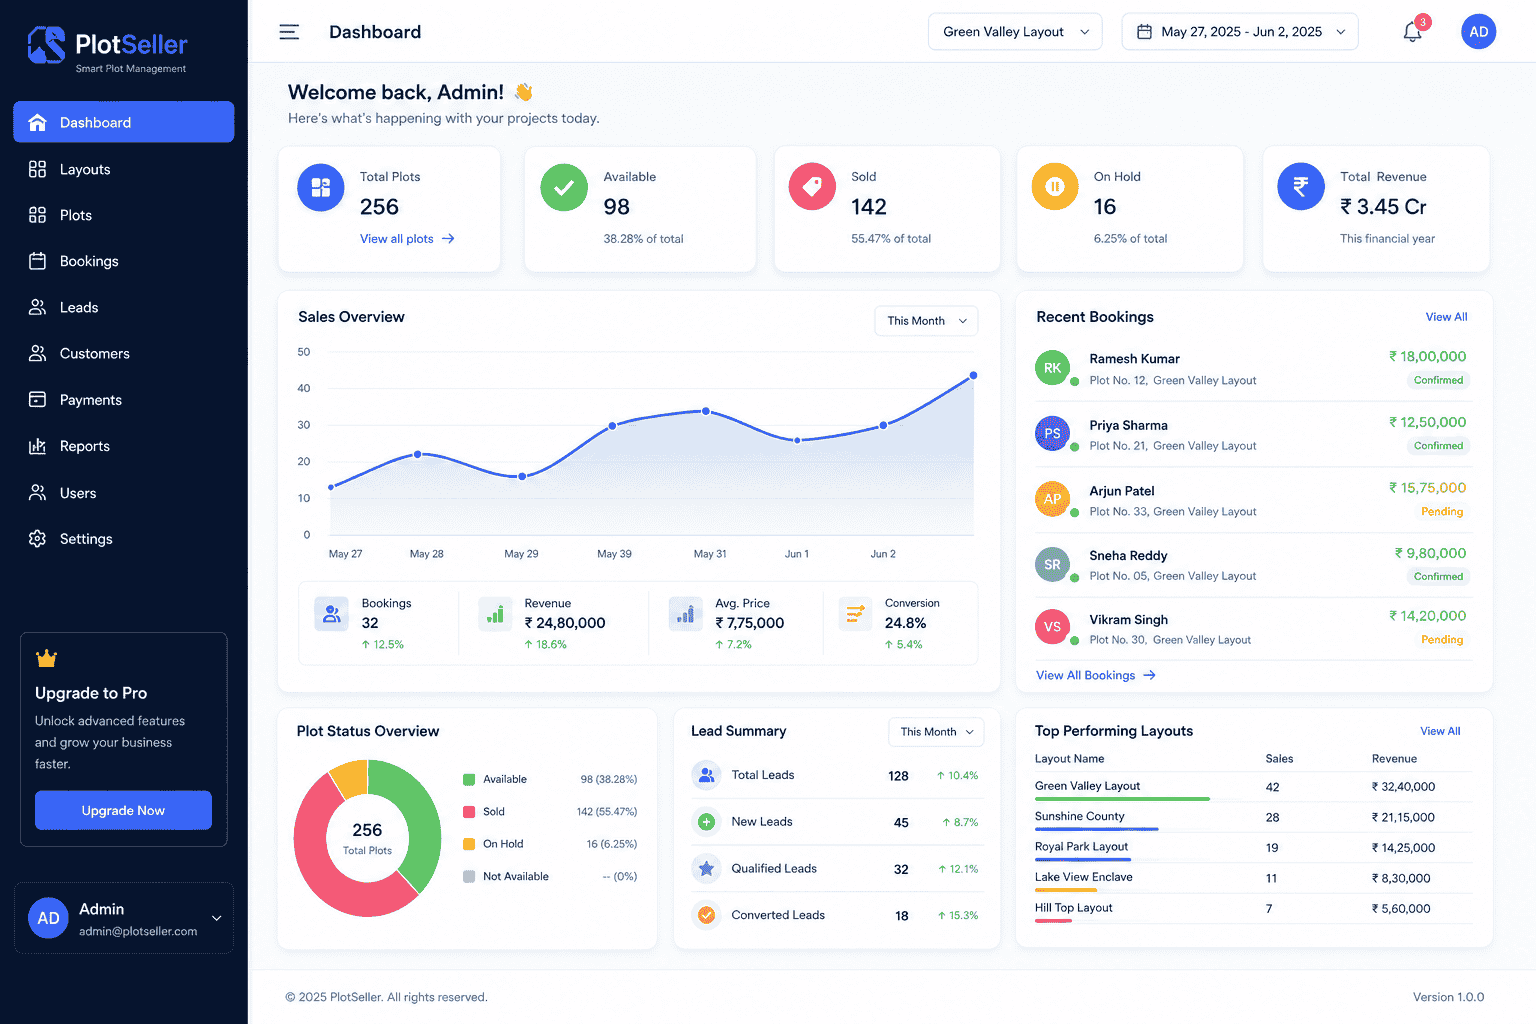Click Upgrade Now button

coord(123,810)
